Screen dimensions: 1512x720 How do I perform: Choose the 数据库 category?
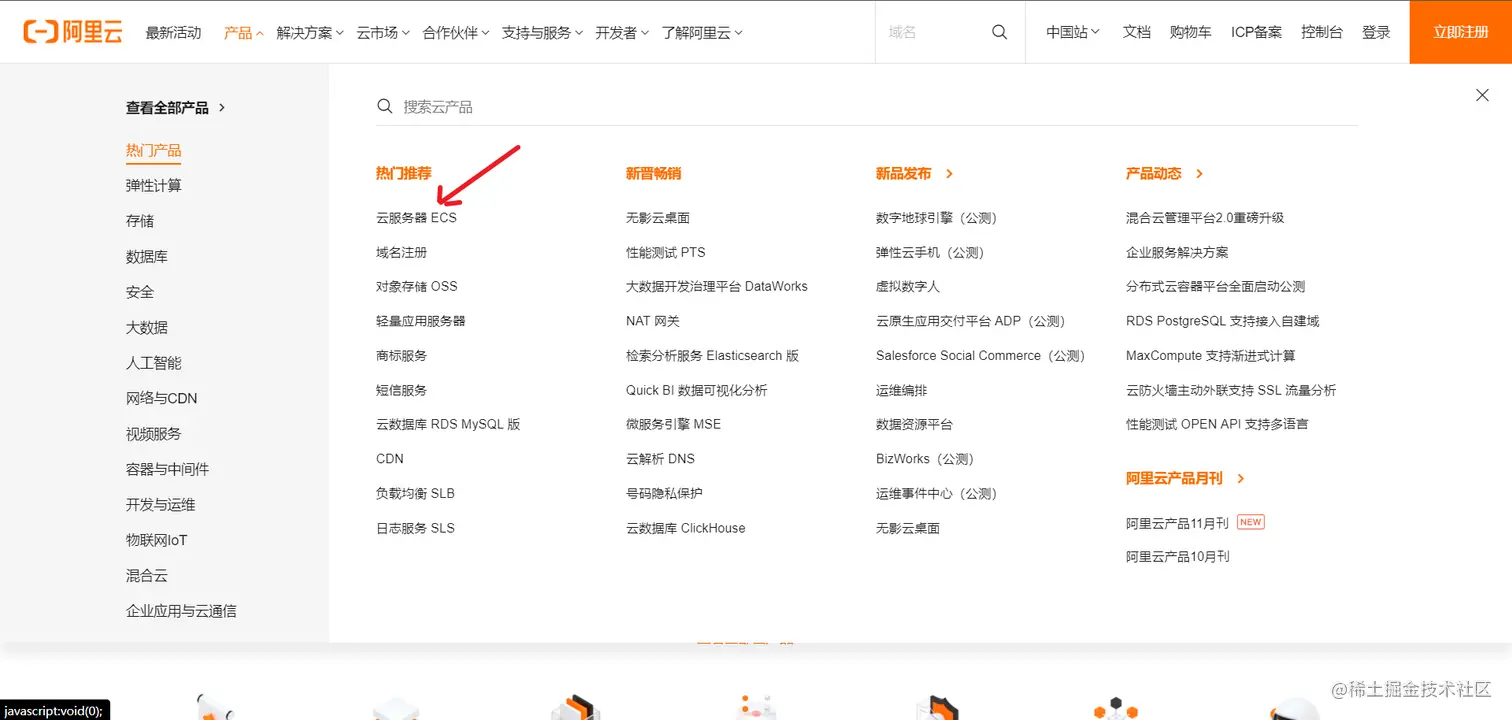coord(147,256)
